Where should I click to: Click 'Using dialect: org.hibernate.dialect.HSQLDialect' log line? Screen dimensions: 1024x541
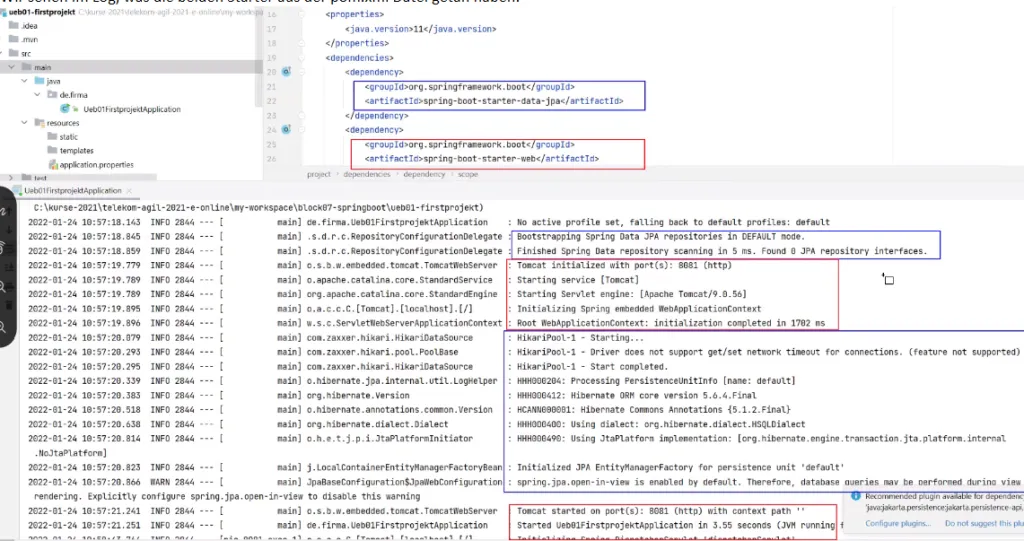click(x=661, y=424)
